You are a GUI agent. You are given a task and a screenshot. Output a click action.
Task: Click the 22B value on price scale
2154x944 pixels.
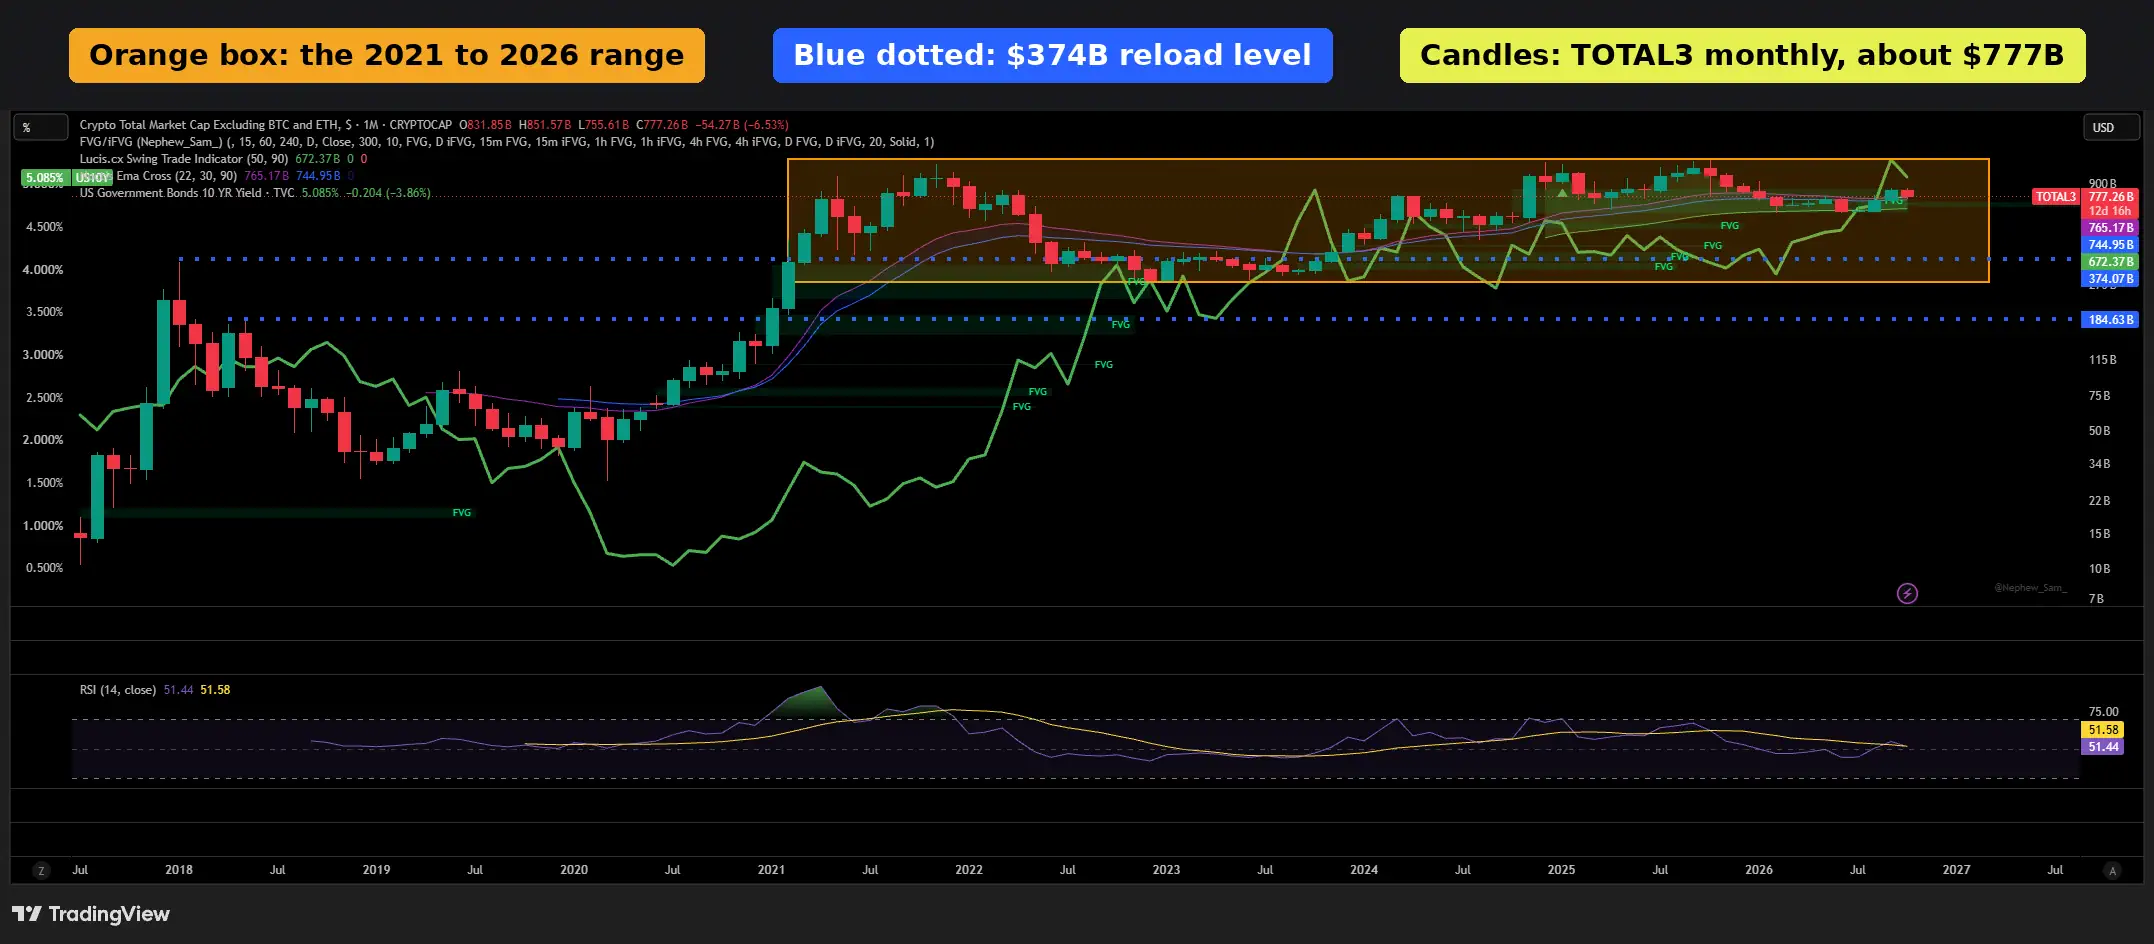pyautogui.click(x=2099, y=501)
